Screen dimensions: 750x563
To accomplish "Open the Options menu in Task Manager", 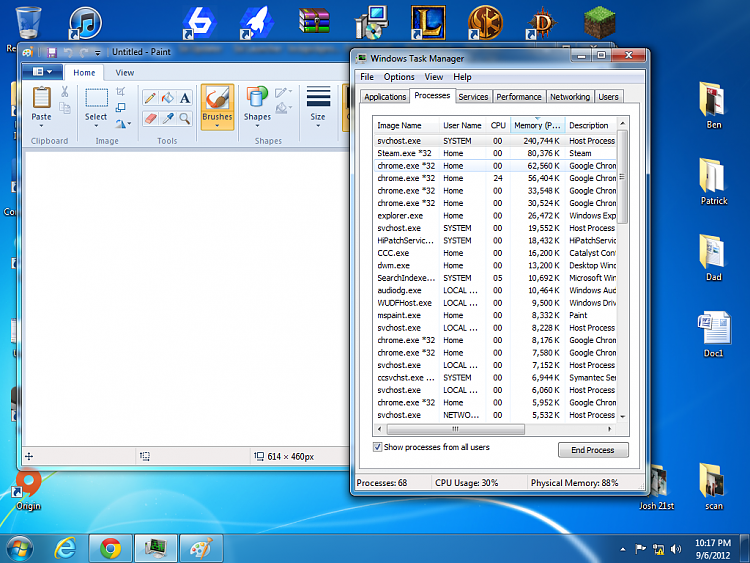I will pos(399,77).
